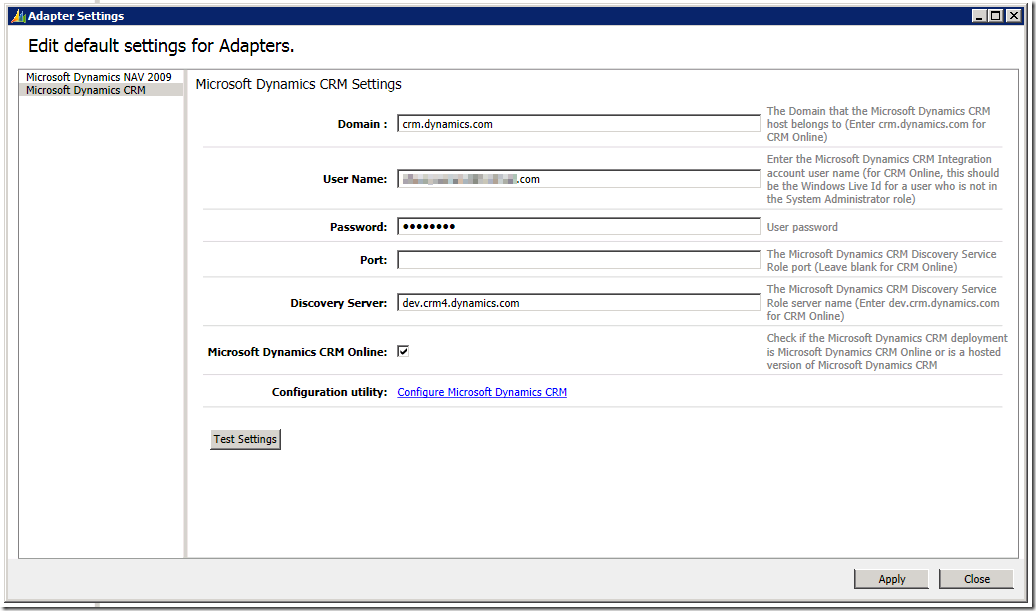Click the Microsoft Dynamics CRM Settings heading
Screen dimensions: 1036x611
click(x=299, y=84)
